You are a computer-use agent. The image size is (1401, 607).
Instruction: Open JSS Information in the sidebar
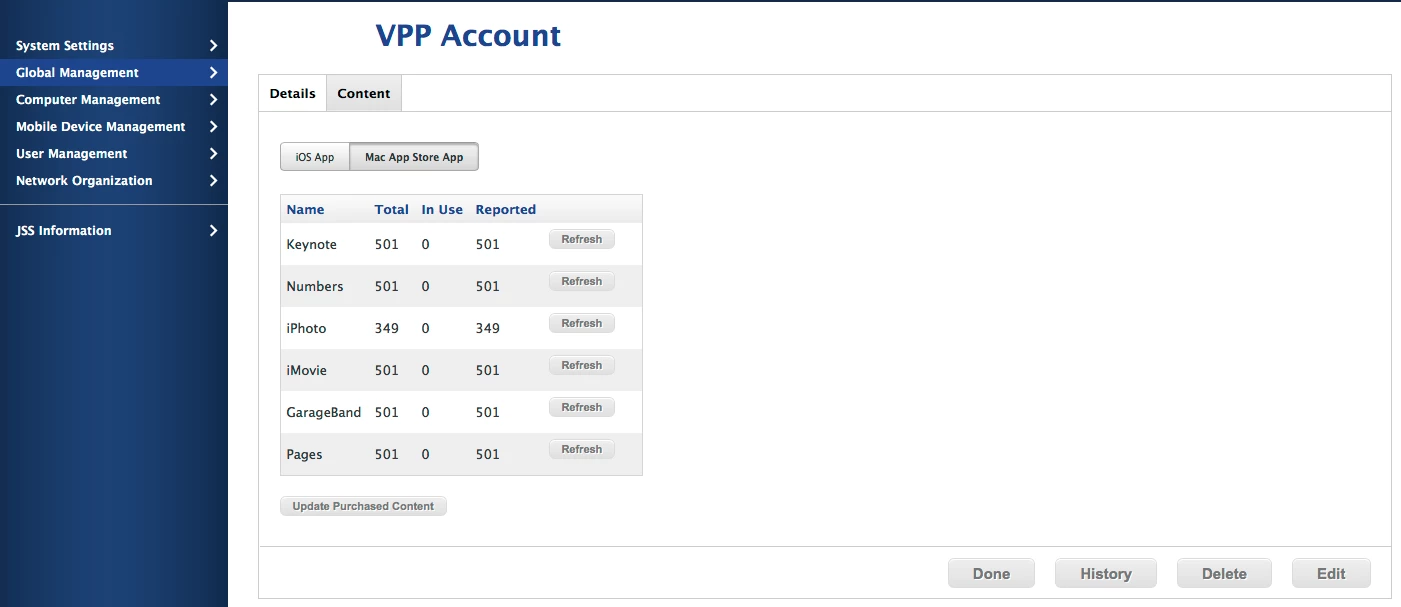(x=114, y=231)
